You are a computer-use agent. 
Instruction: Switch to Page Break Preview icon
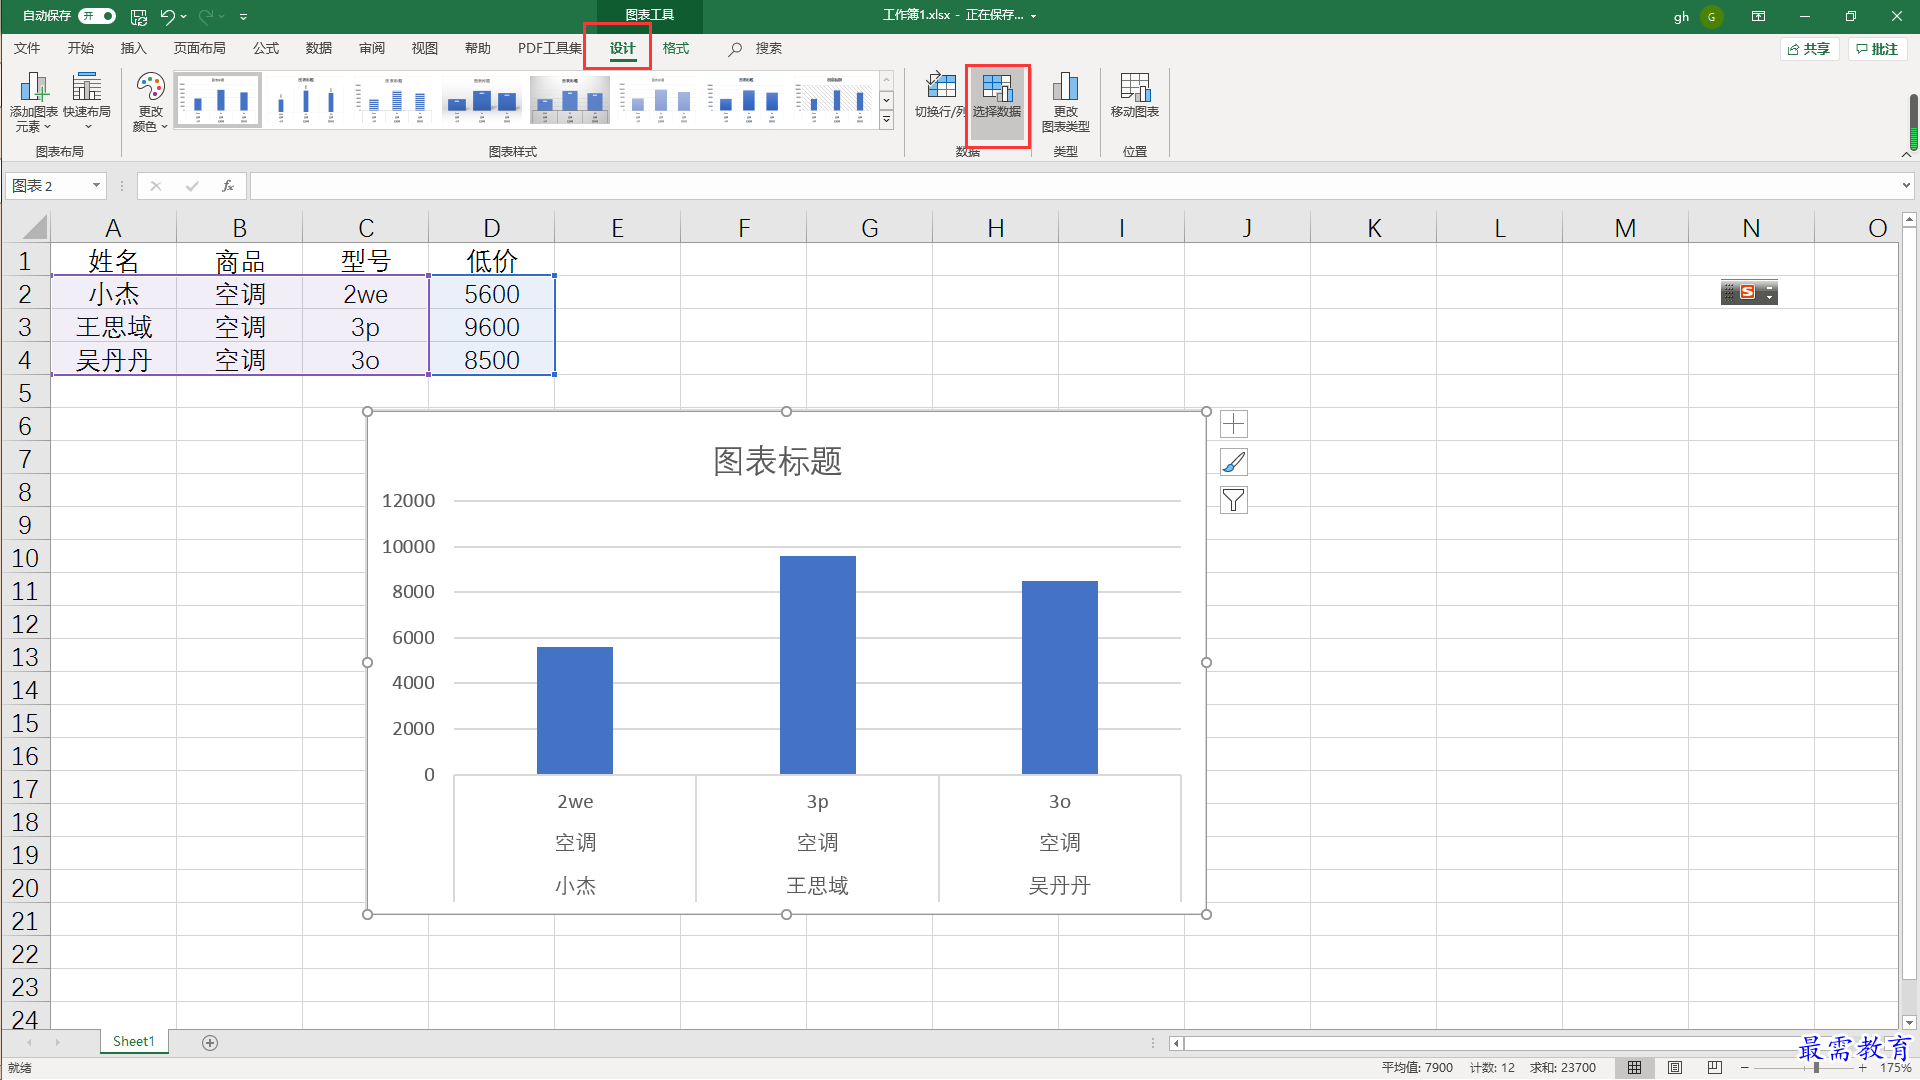(x=1715, y=1068)
